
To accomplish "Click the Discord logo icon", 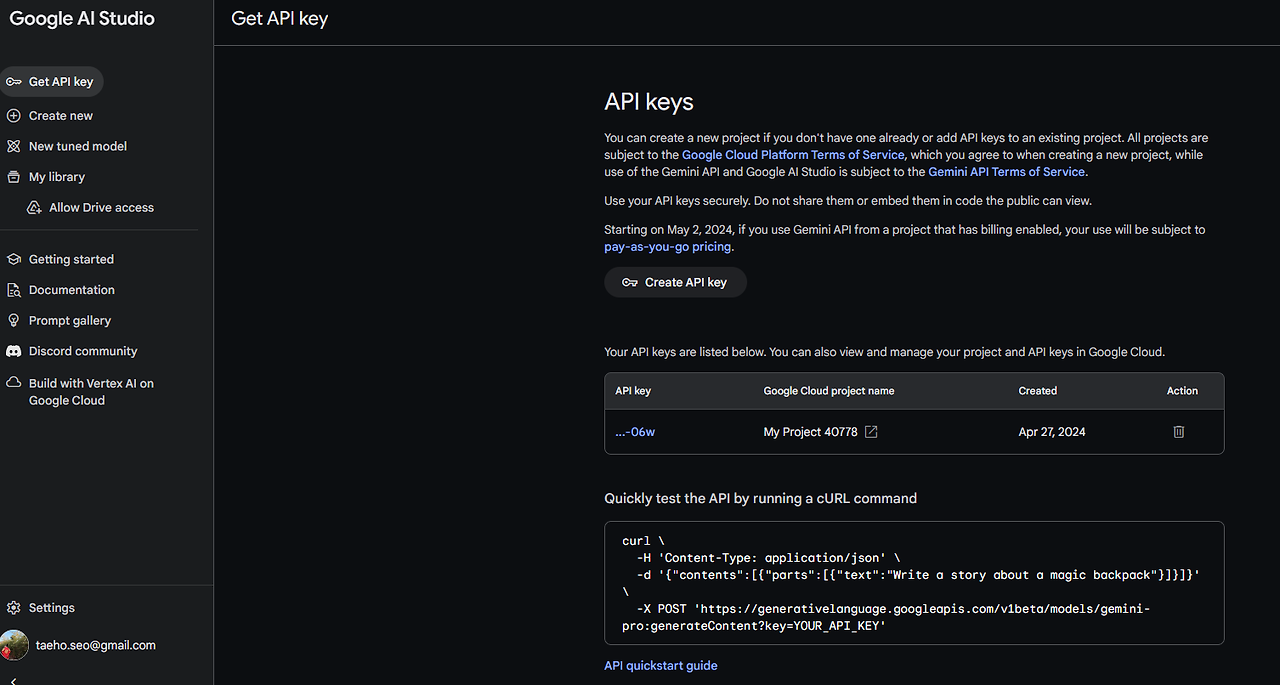I will pyautogui.click(x=14, y=351).
